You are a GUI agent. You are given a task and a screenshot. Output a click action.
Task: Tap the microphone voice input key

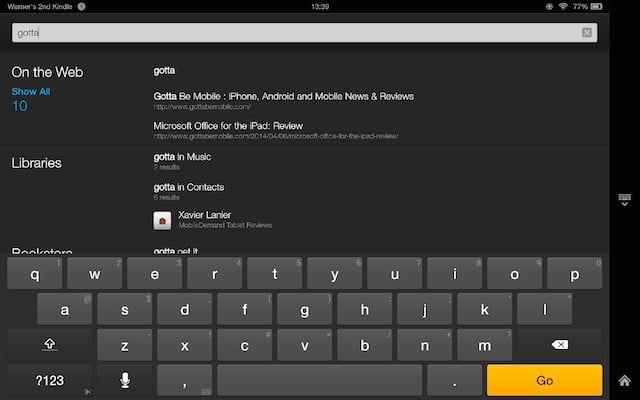click(x=125, y=380)
